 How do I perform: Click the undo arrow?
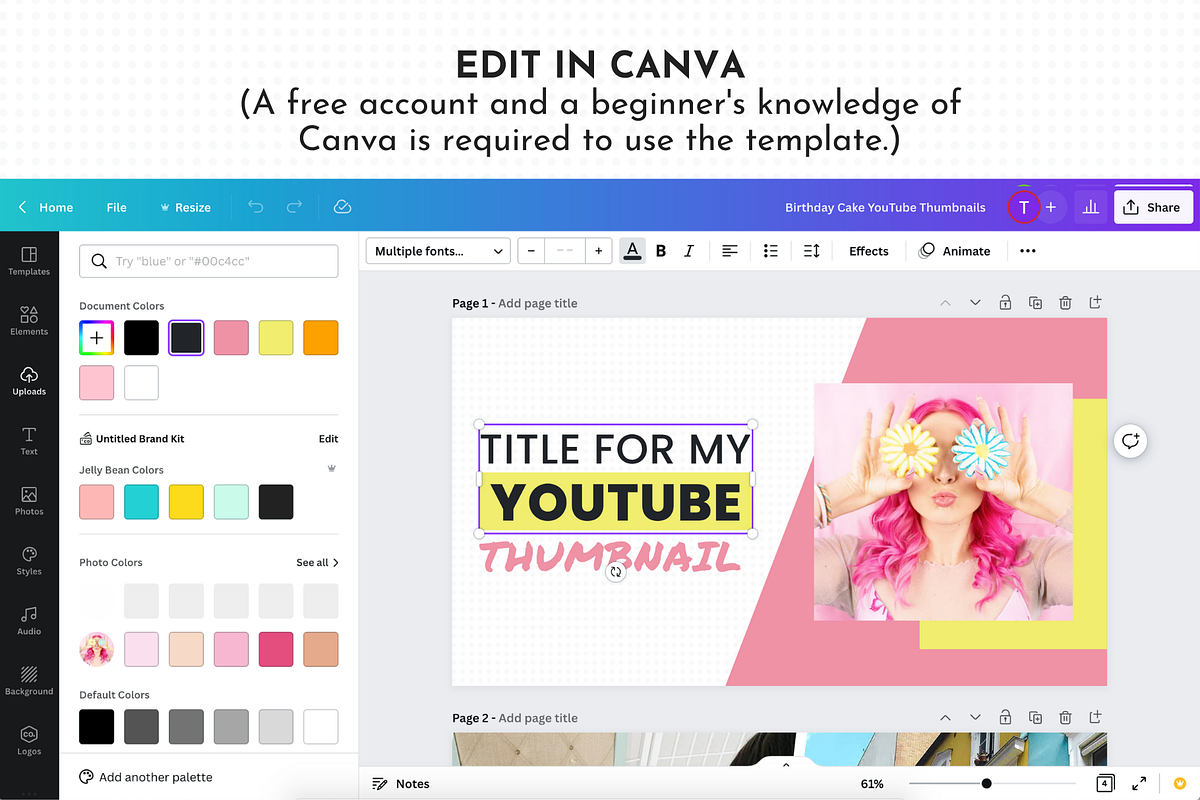tap(255, 207)
